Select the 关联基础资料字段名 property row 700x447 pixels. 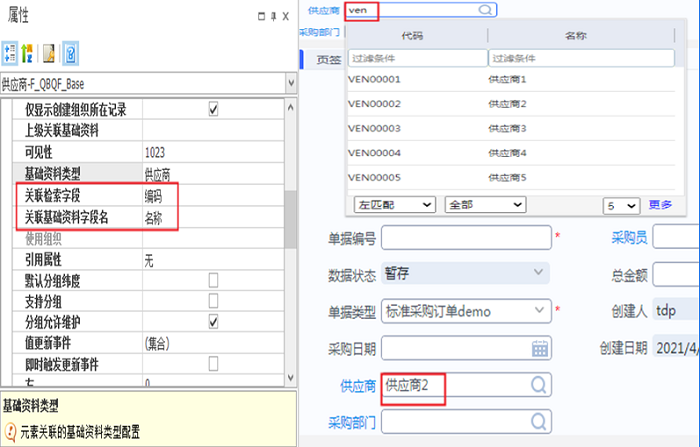click(x=148, y=217)
